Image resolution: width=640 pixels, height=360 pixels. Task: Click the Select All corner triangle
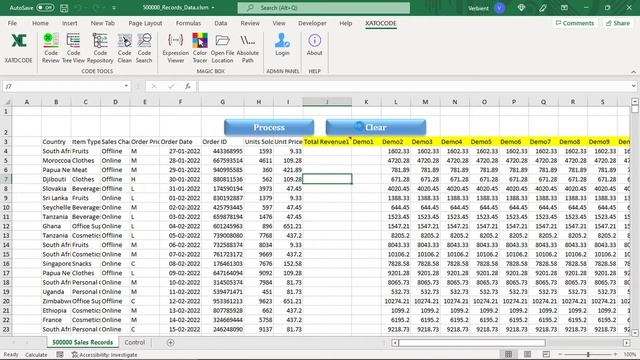7,102
